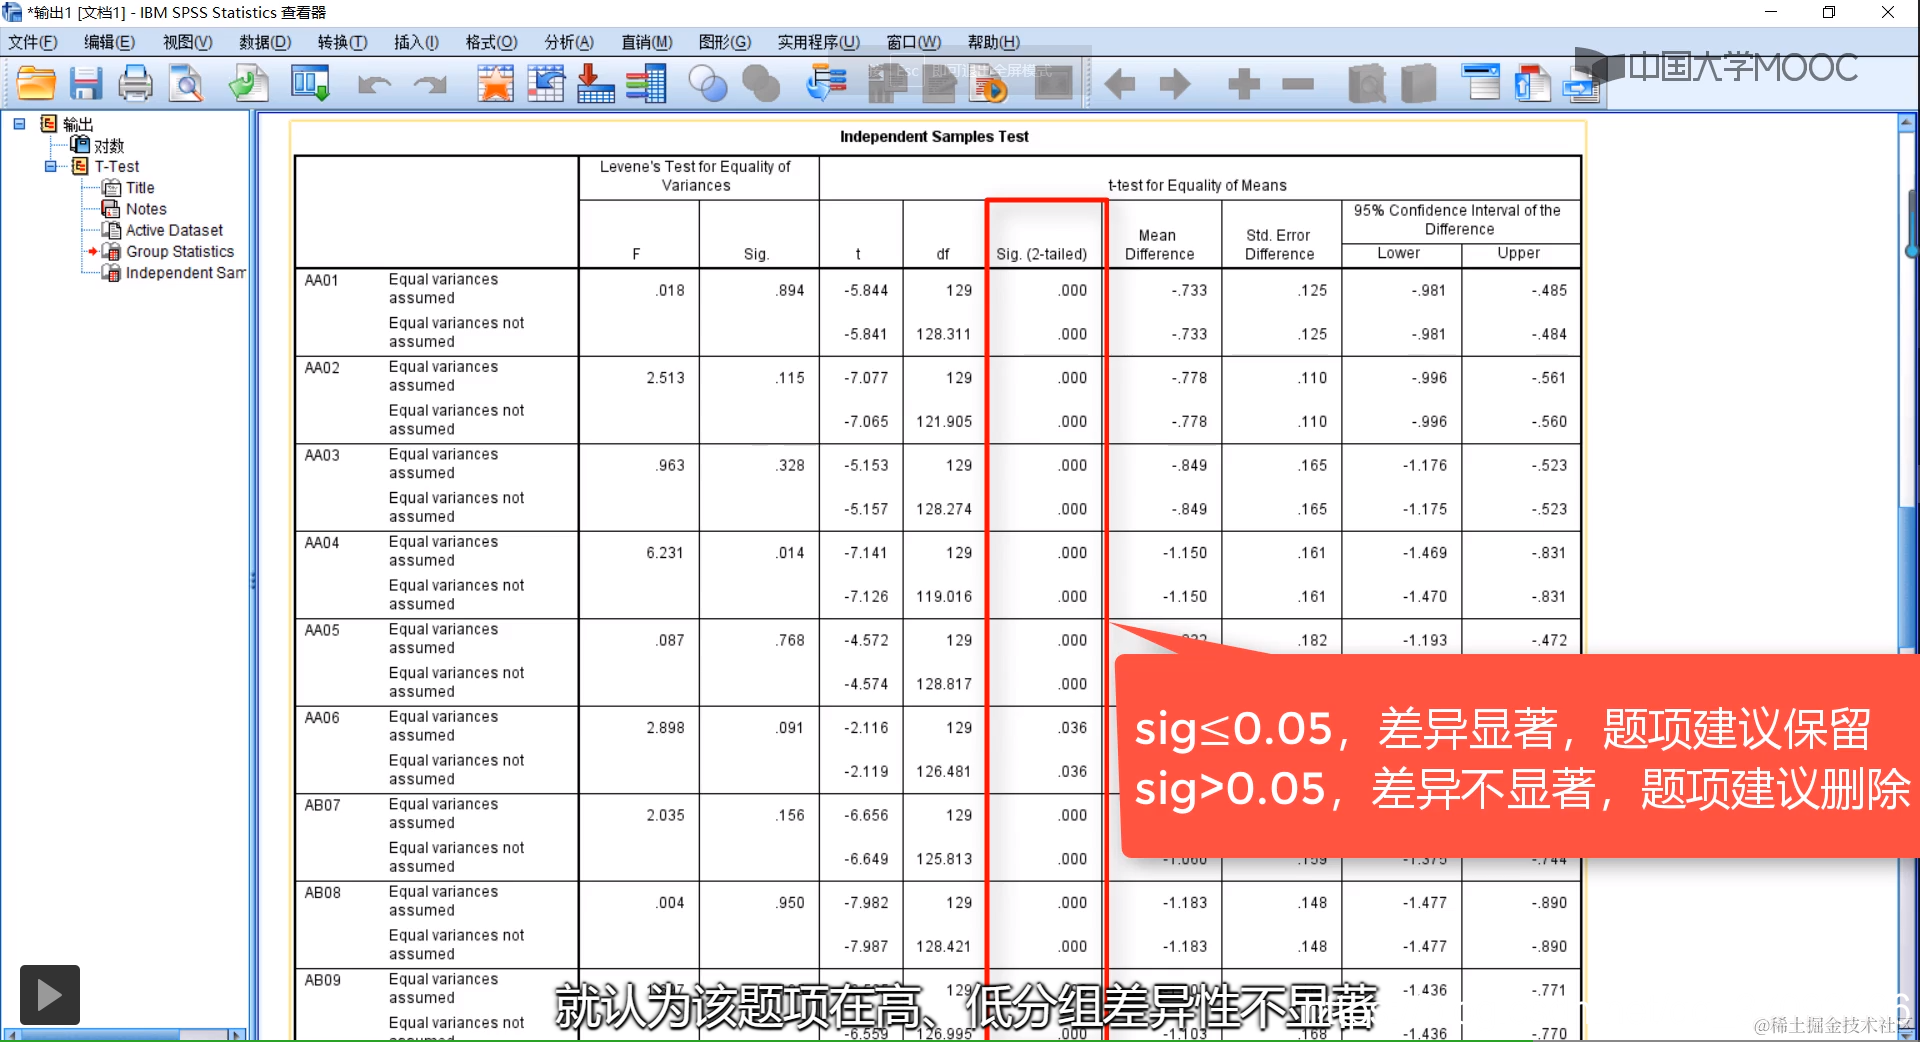The height and width of the screenshot is (1042, 1920).
Task: Click the Print icon in toolbar
Action: (135, 83)
